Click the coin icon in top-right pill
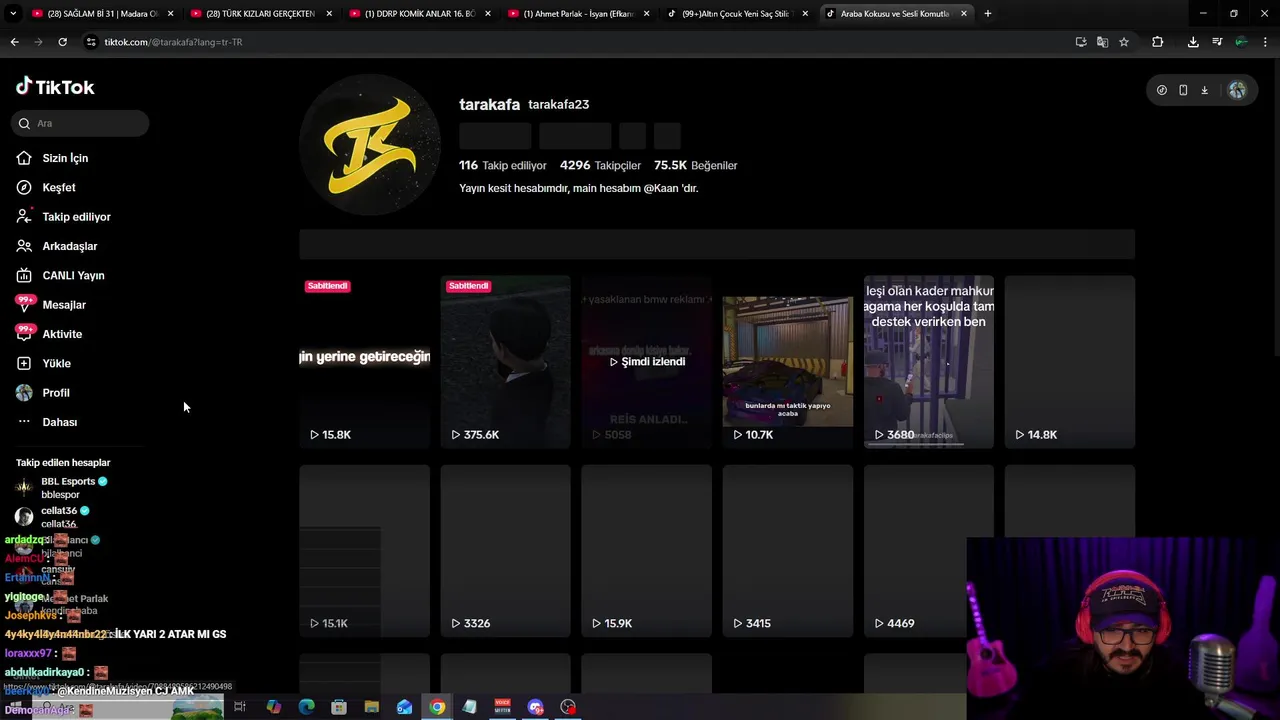Screen dimensions: 1280x720 click(x=1162, y=90)
